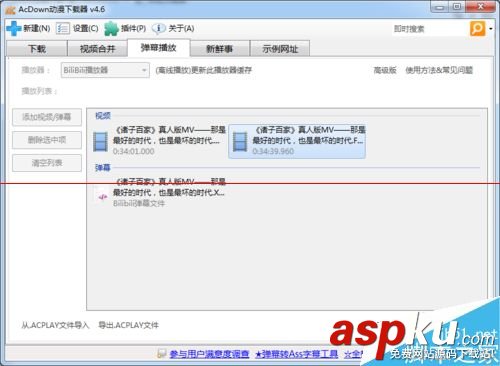
Task: Switch to the 弹幕播放 tab
Action: pyautogui.click(x=159, y=48)
